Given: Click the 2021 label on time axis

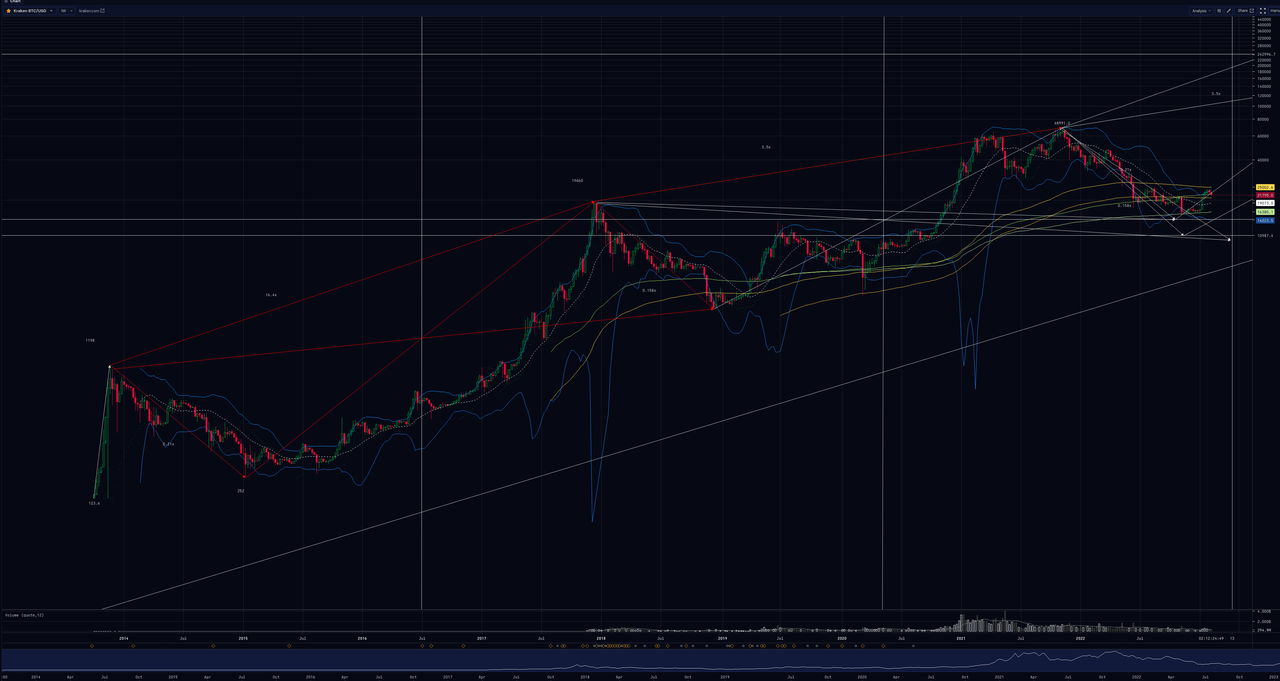Looking at the screenshot, I should tap(961, 637).
